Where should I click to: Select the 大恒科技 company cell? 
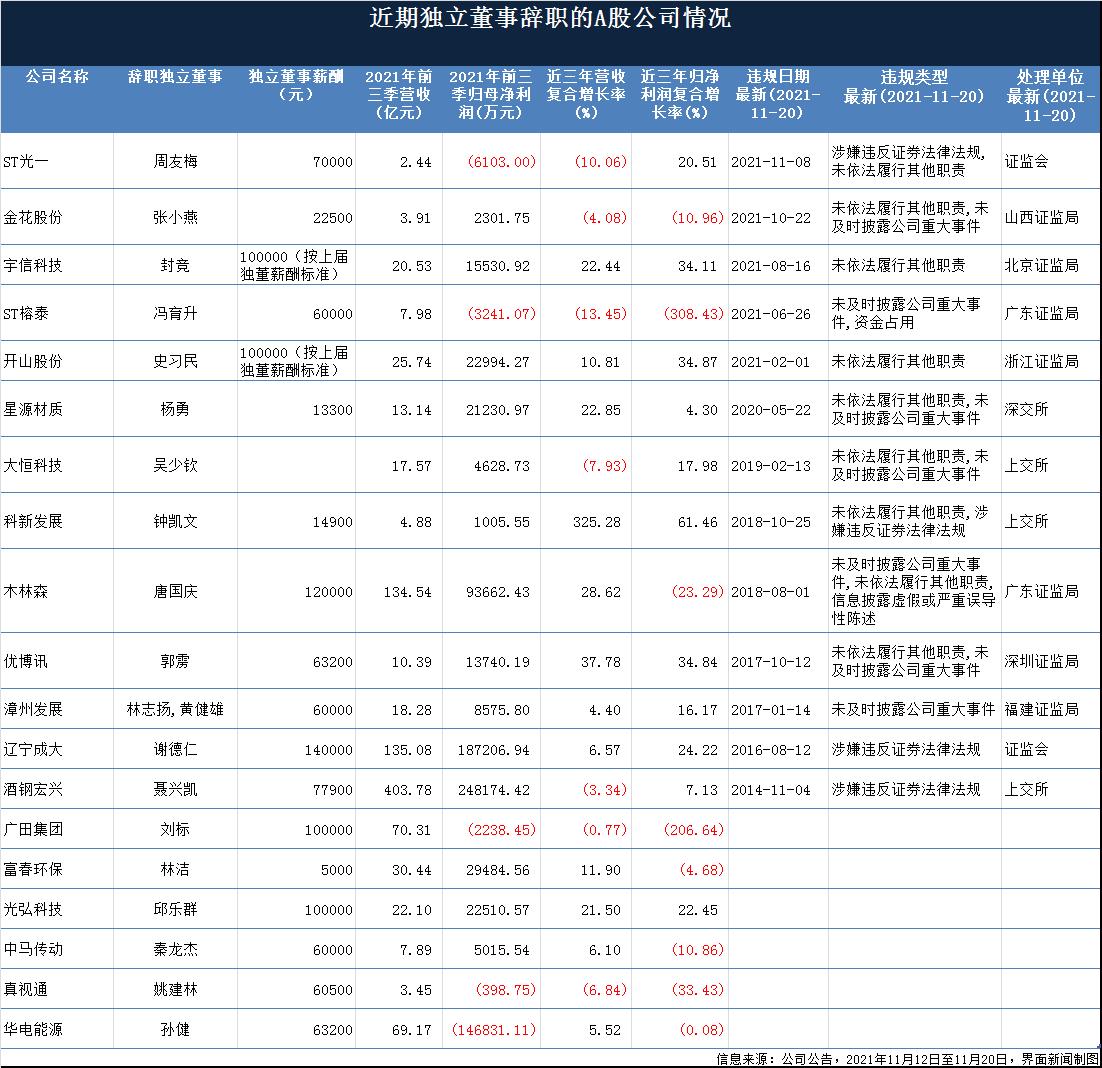click(x=33, y=465)
